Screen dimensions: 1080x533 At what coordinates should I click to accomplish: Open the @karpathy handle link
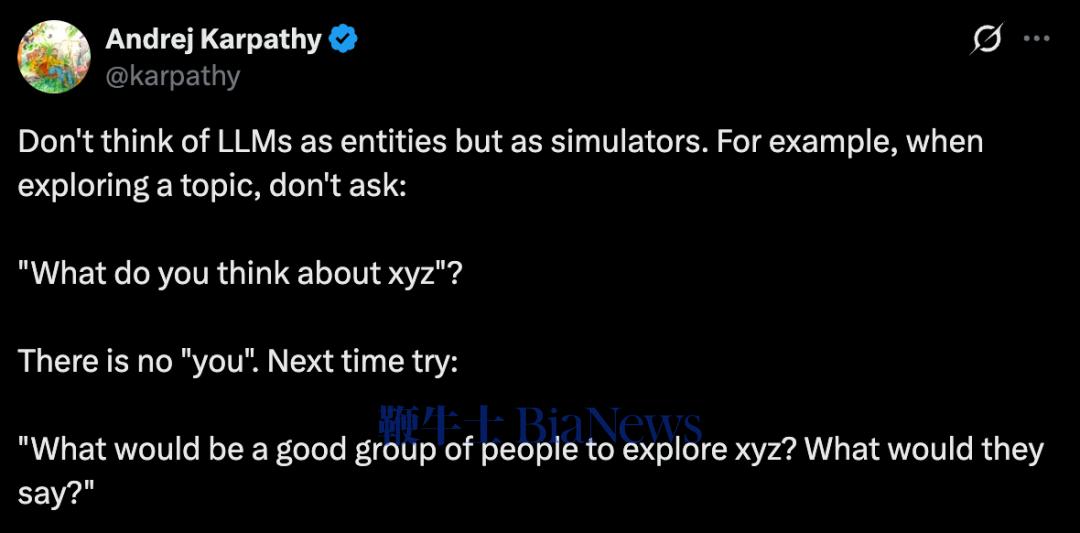(172, 76)
